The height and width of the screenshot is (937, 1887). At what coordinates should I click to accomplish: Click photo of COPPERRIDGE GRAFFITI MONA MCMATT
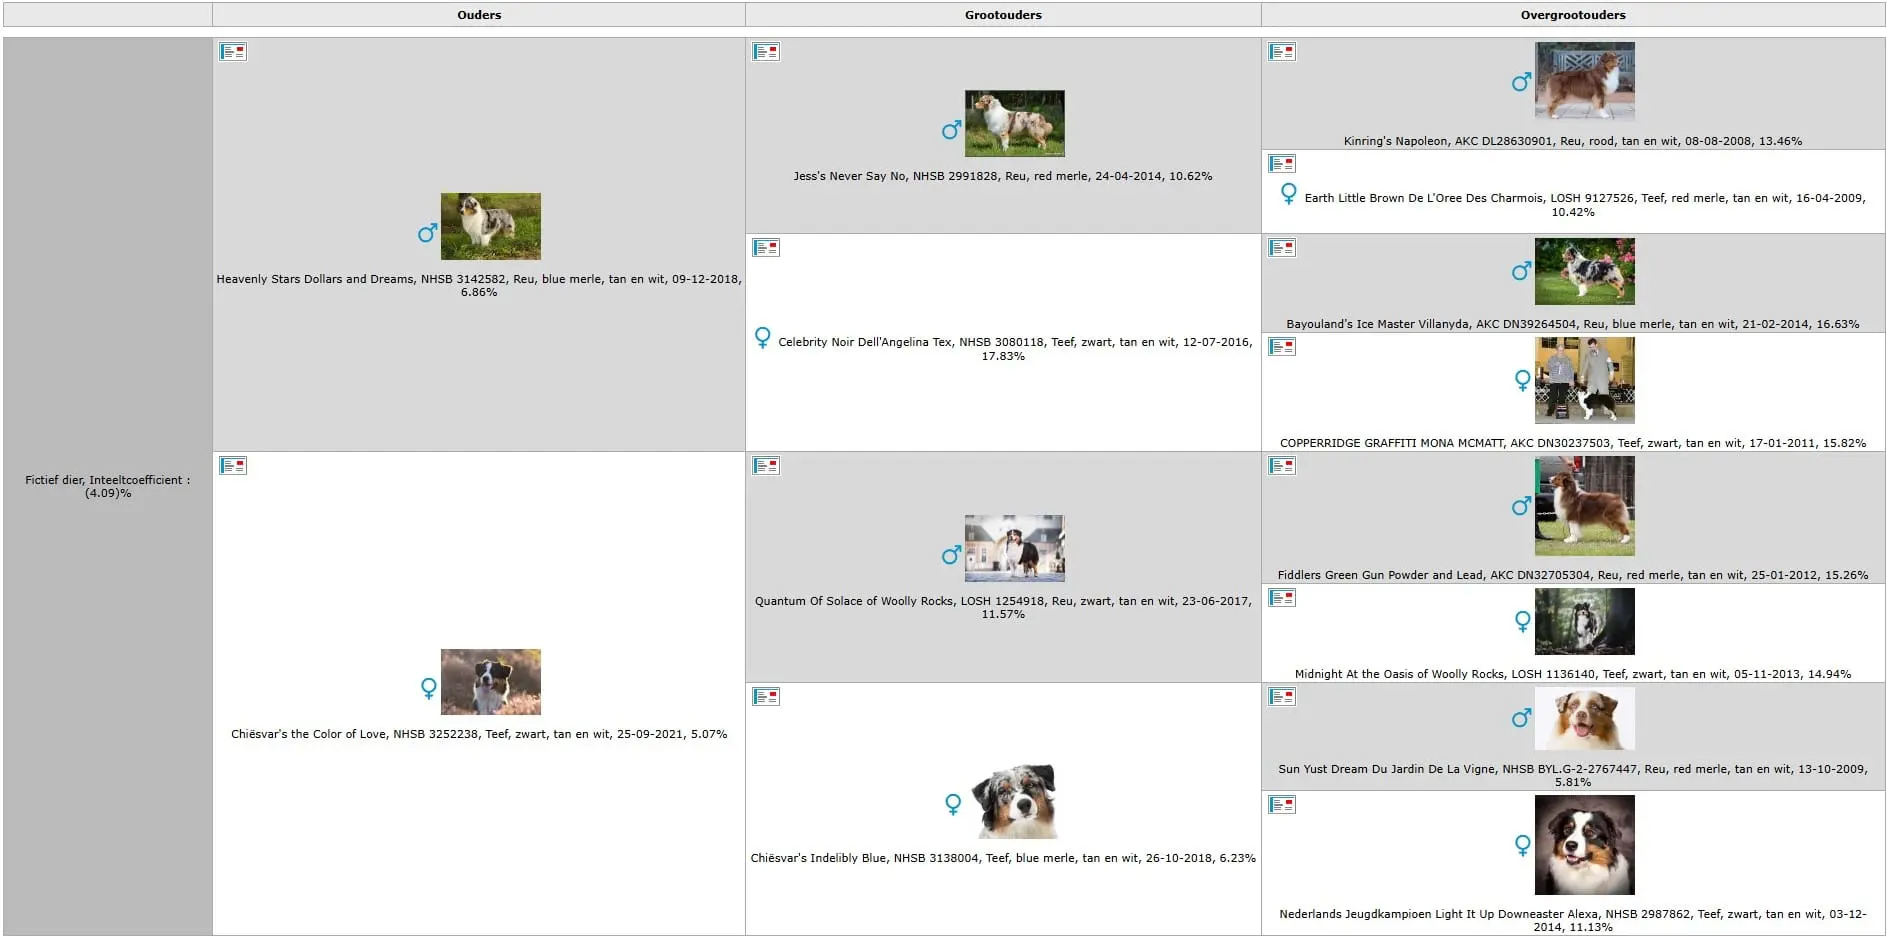point(1584,381)
